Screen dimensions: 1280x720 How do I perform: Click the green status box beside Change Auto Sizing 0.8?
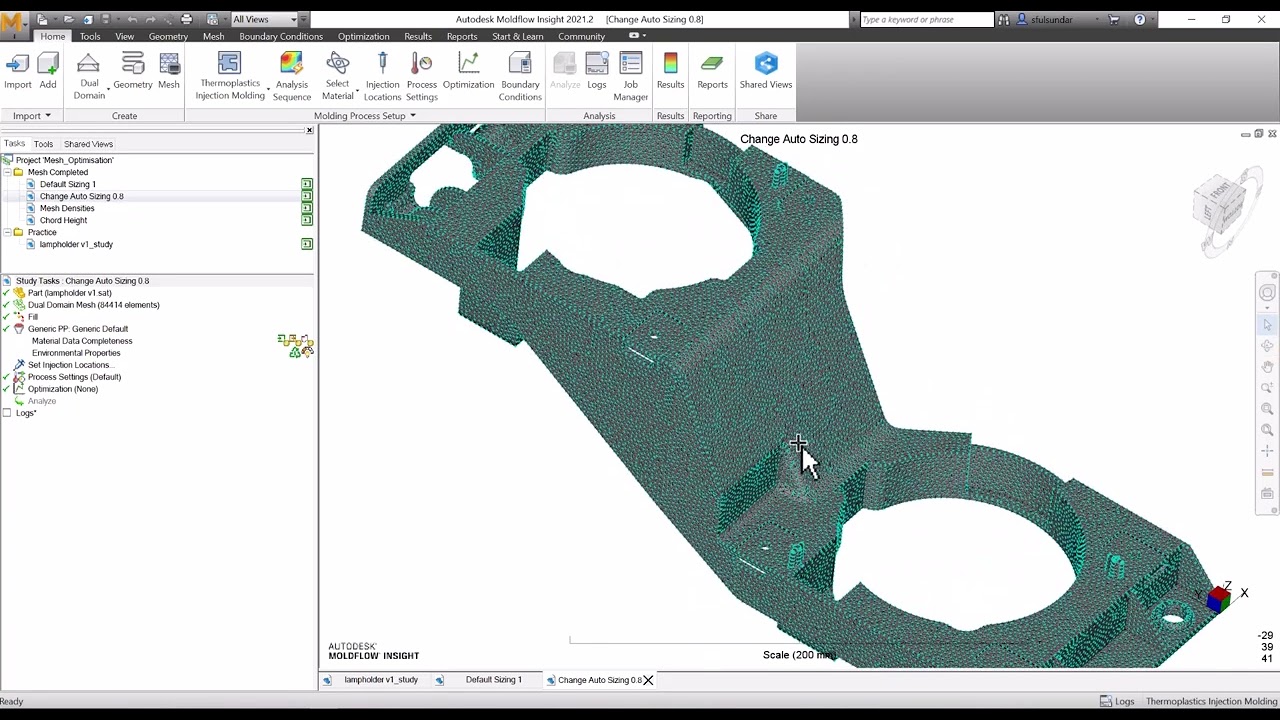coord(307,196)
